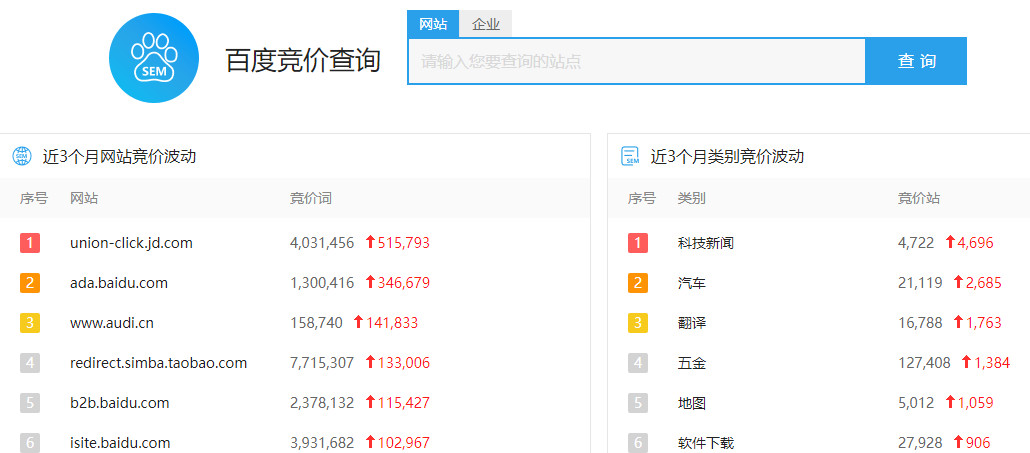The image size is (1030, 453).
Task: Click the globe icon beside 近3个月网站竞价波动
Action: [x=22, y=156]
